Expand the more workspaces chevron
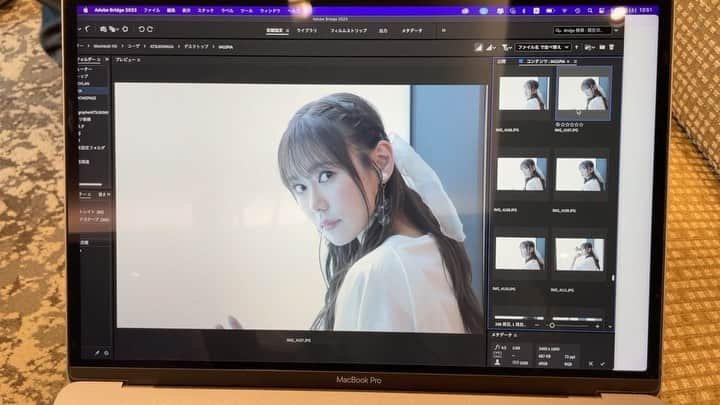Viewport: 720px width, 405px height. [x=444, y=30]
